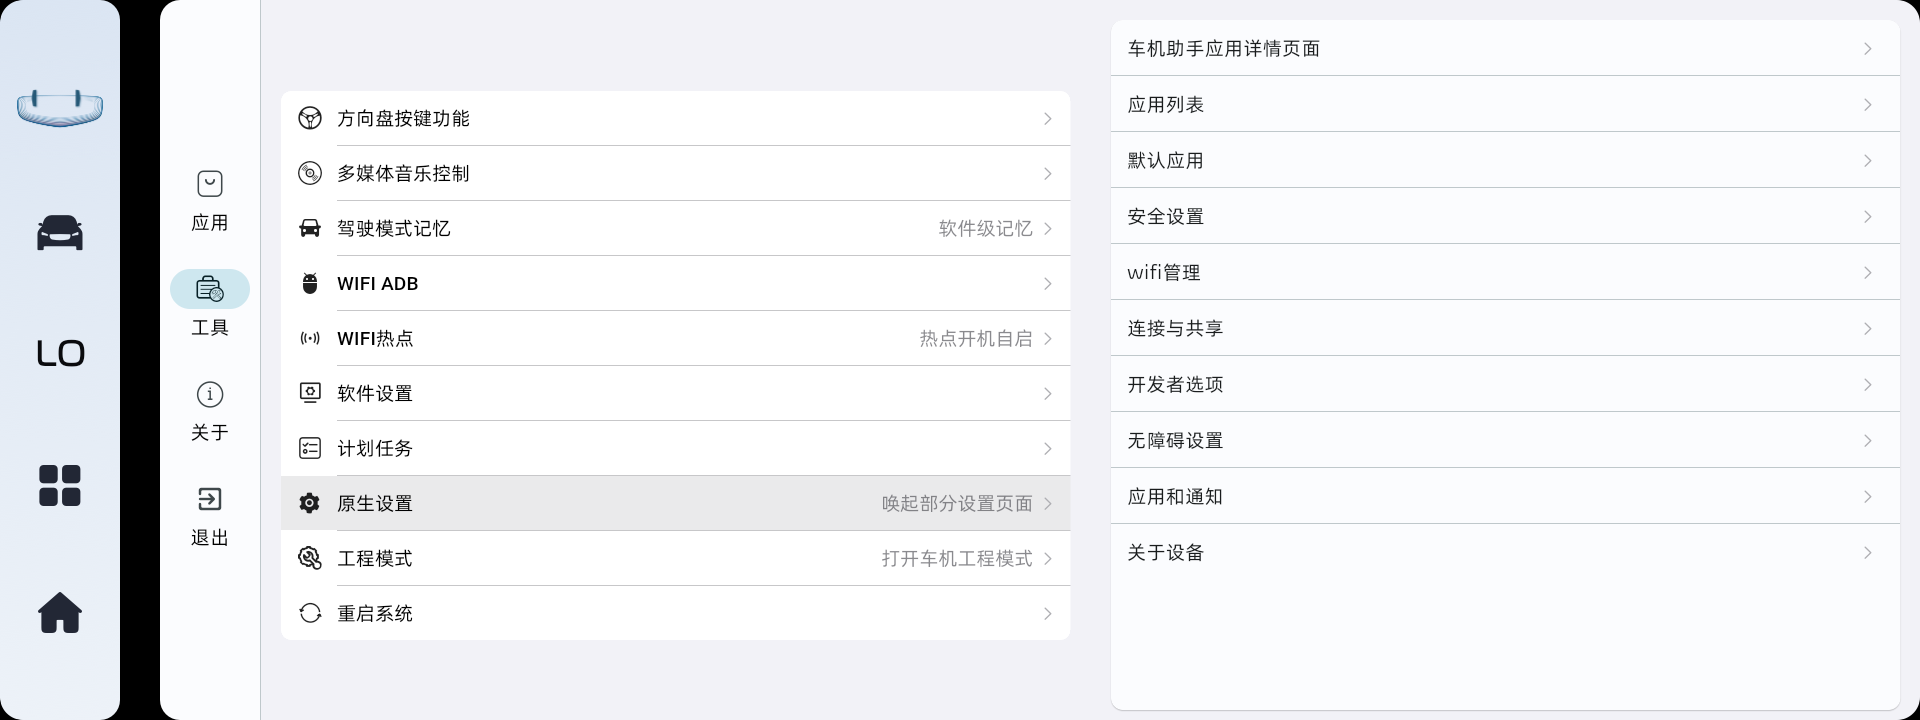Click the WIFI ADB android bug icon
This screenshot has width=1920, height=720.
click(x=310, y=284)
